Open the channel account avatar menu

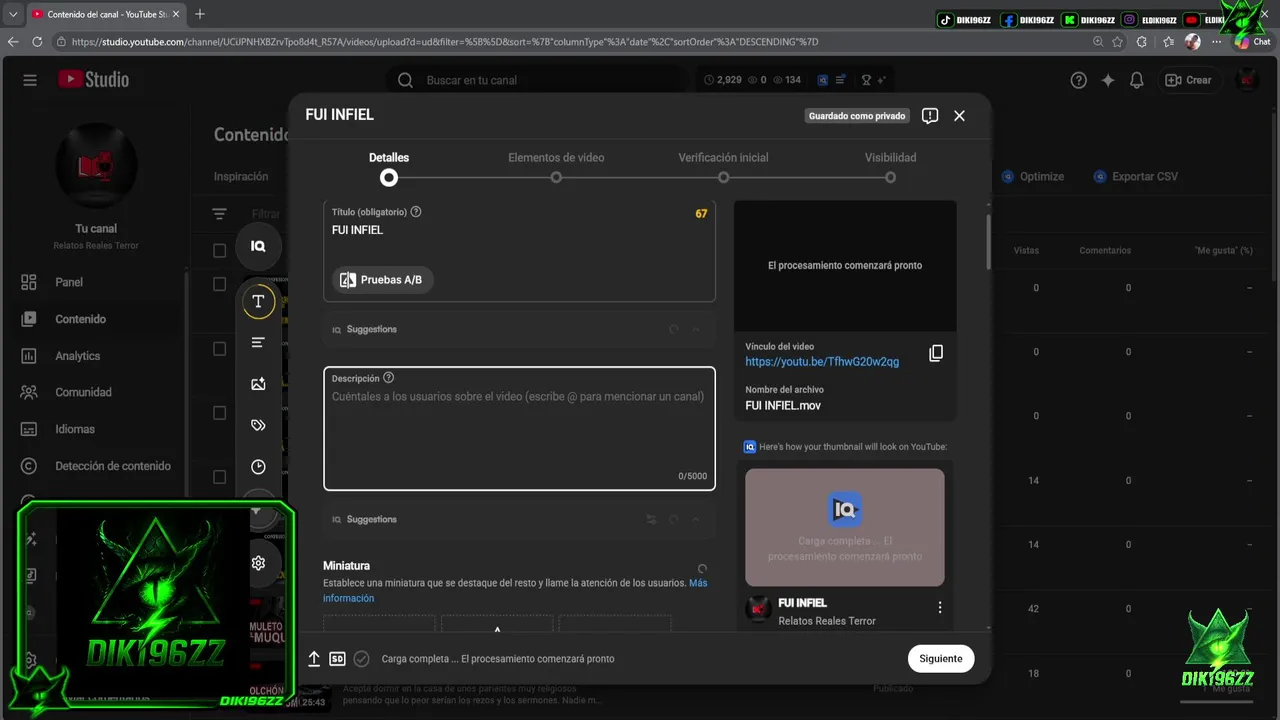(x=1246, y=80)
